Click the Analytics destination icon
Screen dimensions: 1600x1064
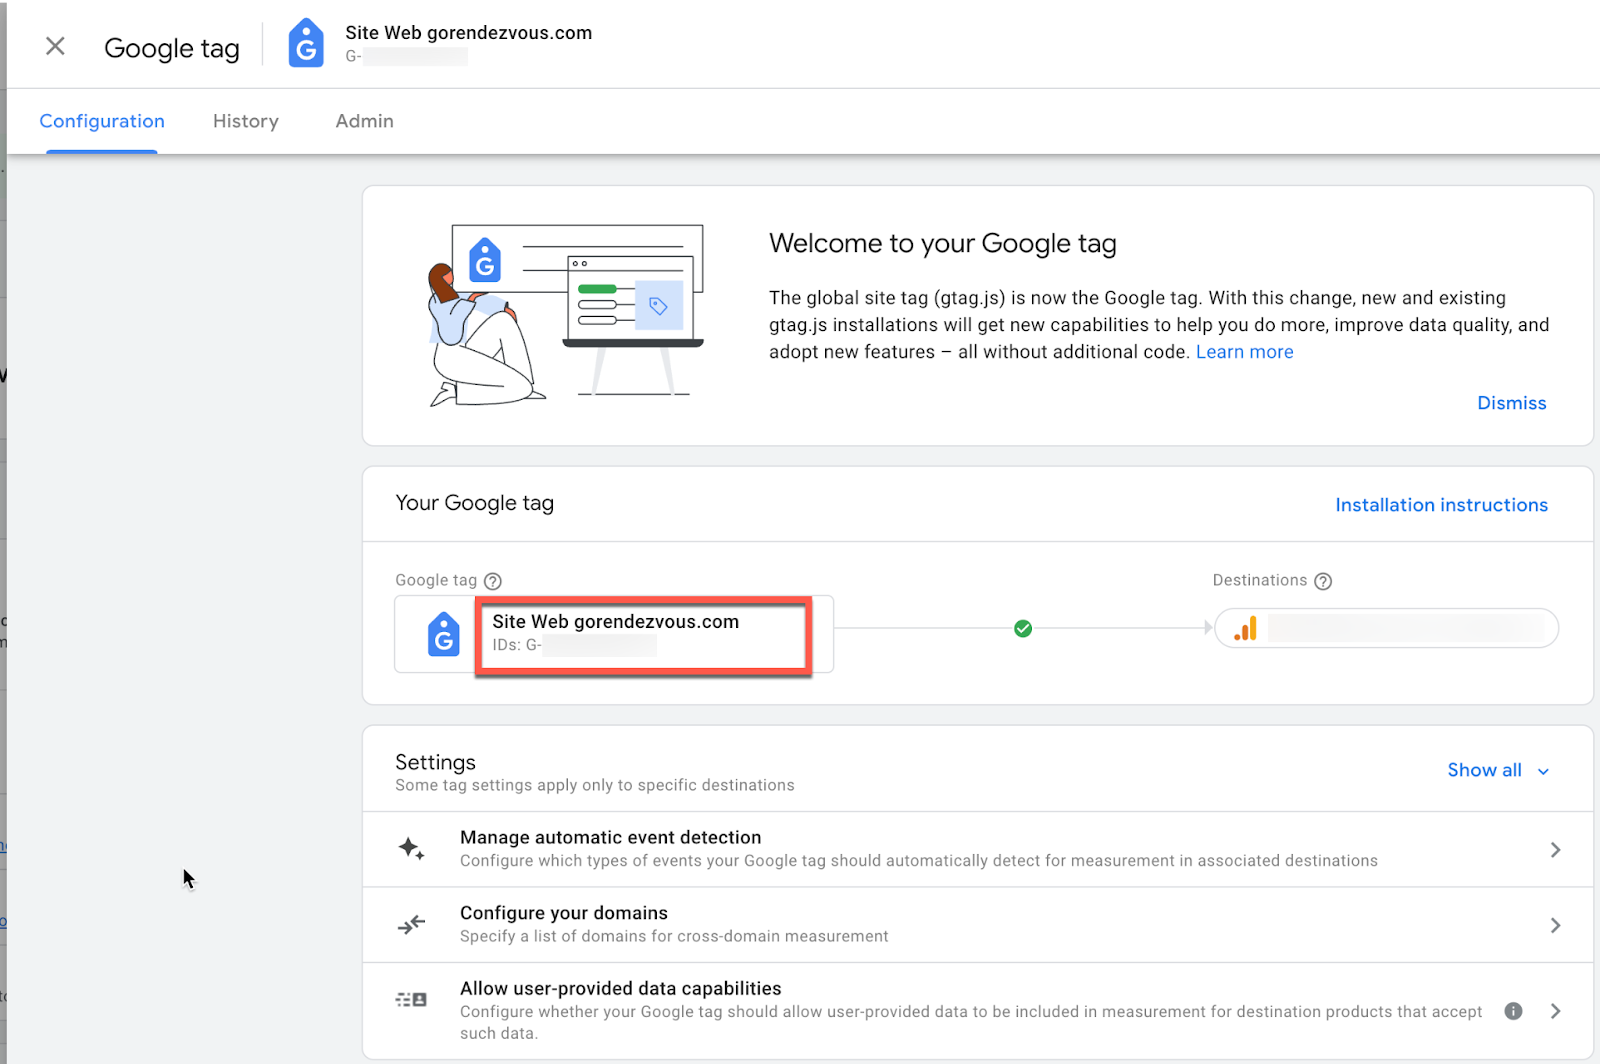click(x=1246, y=628)
